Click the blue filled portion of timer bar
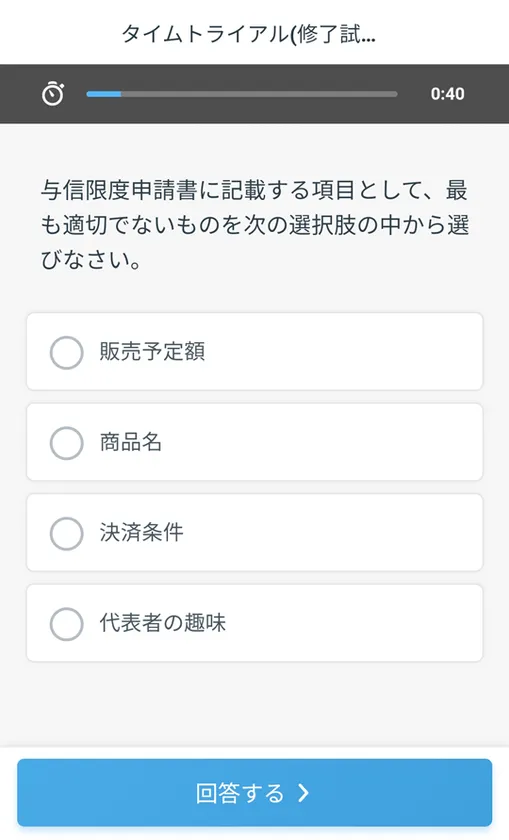The width and height of the screenshot is (509, 840). click(104, 94)
